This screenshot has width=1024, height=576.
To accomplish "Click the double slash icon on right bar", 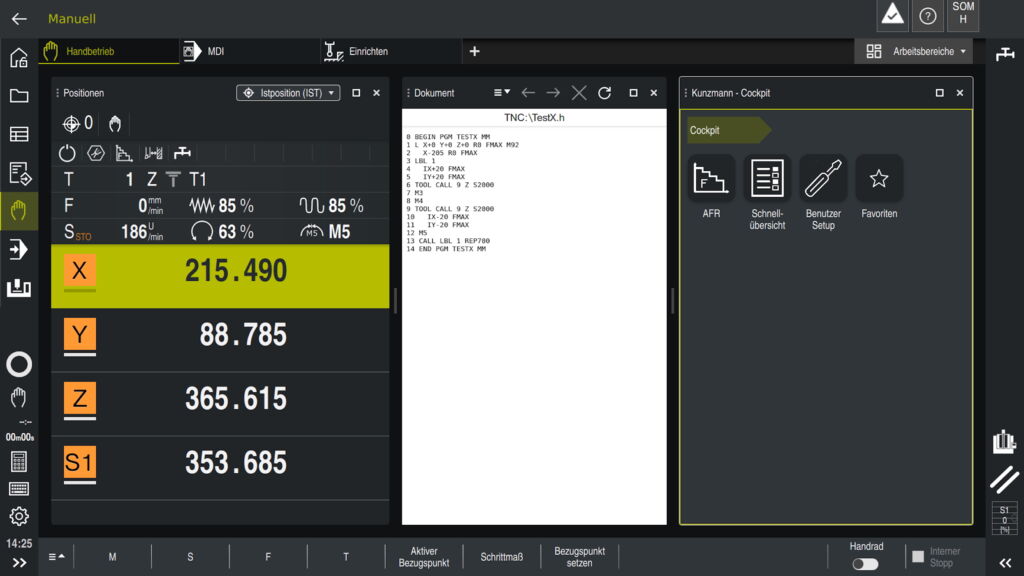I will [1004, 479].
